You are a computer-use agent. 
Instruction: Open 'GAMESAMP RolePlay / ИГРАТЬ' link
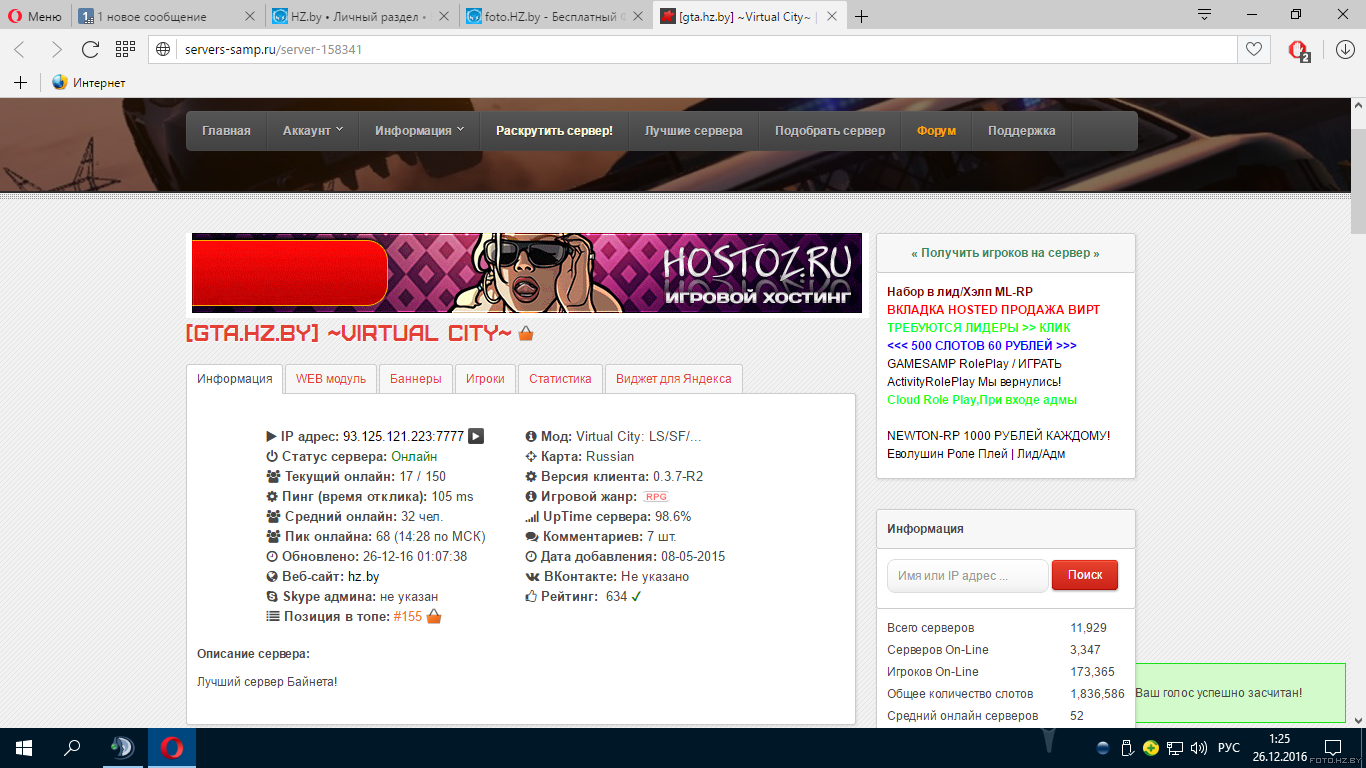[x=974, y=363]
